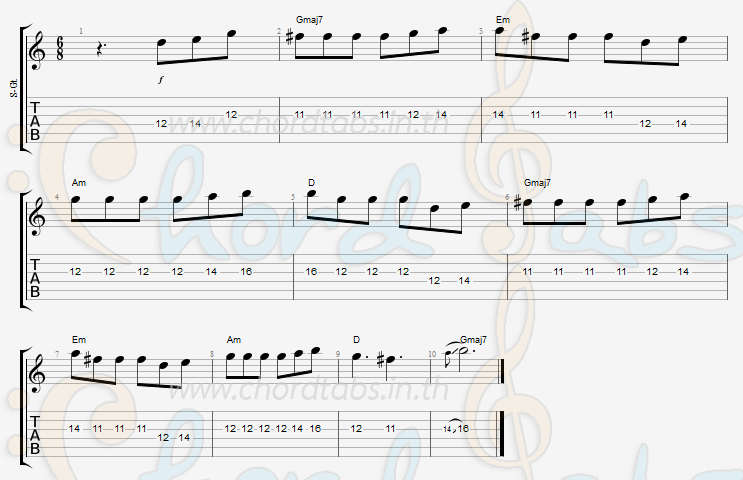Screen dimensions: 743x480
Task: Click the Em chord label above measure 3
Action: tap(503, 20)
